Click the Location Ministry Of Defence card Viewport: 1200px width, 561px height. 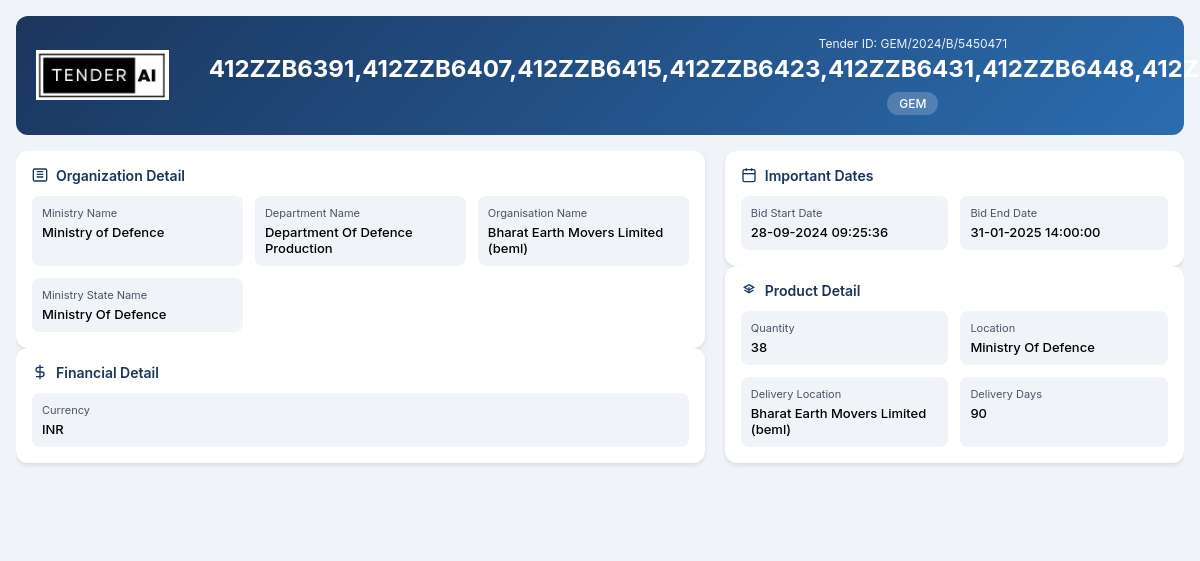pyautogui.click(x=1064, y=338)
